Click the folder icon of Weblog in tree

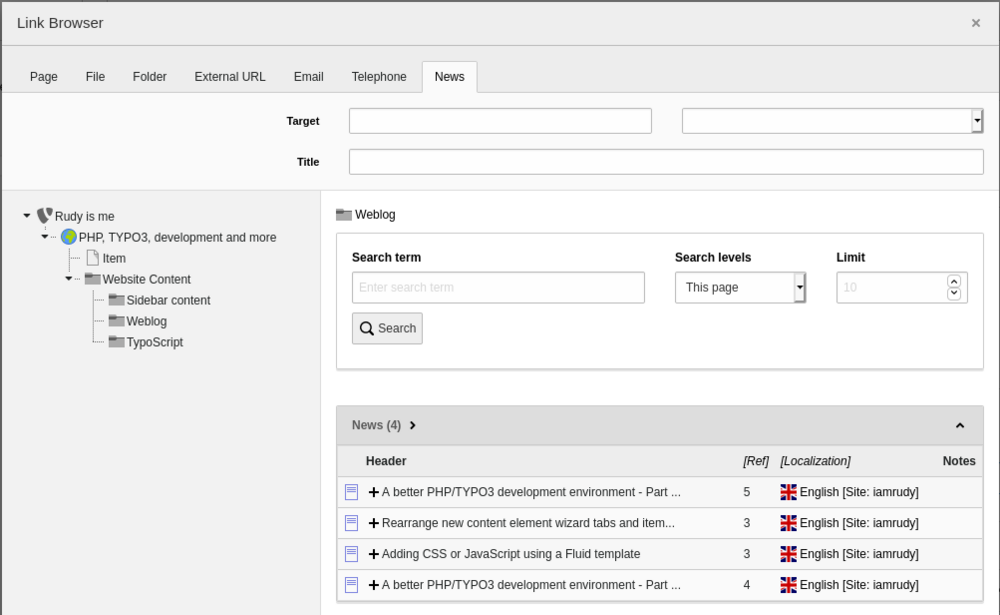tap(116, 321)
